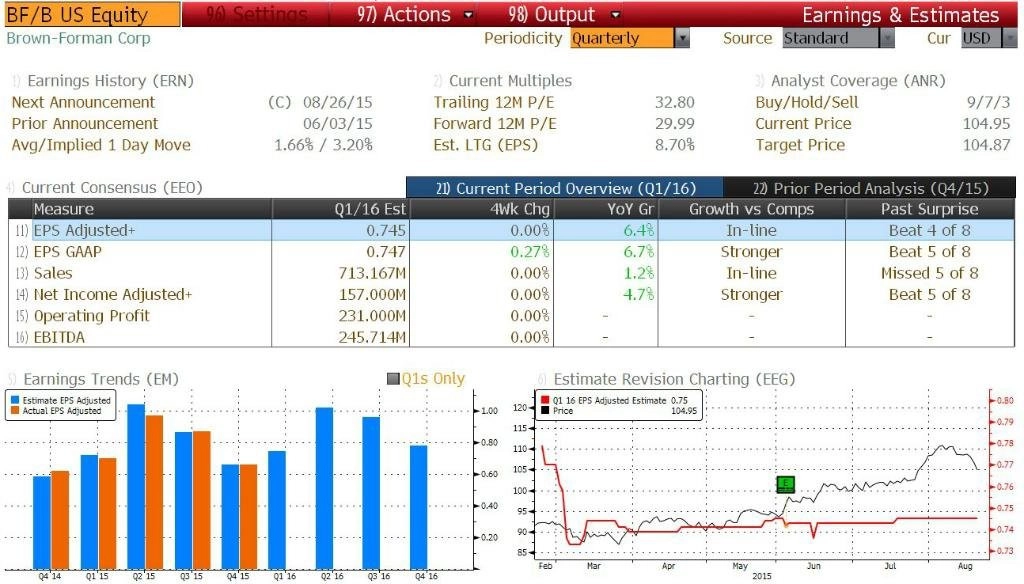Open Estimate Revision Charting (EEG) link
The height and width of the screenshot is (584, 1024).
(674, 379)
